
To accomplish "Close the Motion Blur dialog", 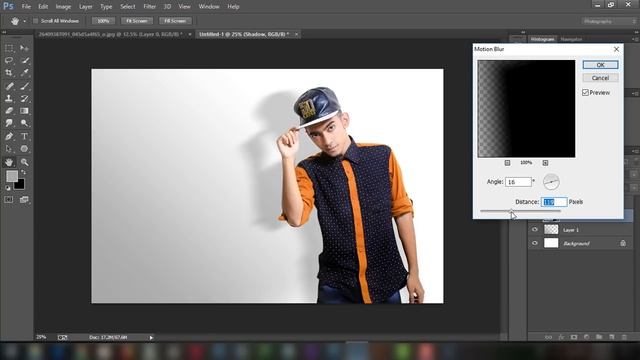I will [616, 49].
